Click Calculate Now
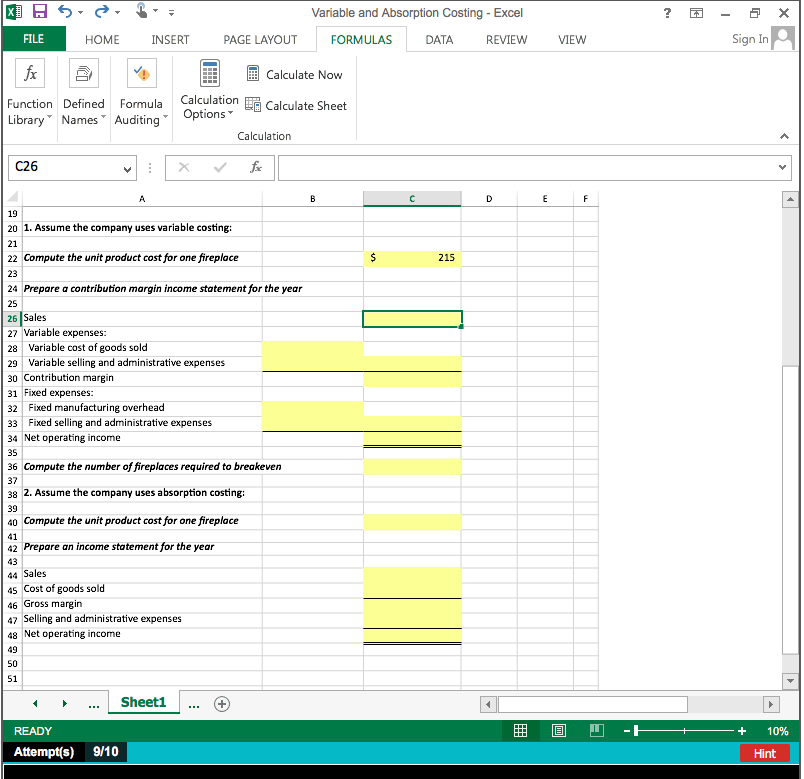 click(295, 74)
